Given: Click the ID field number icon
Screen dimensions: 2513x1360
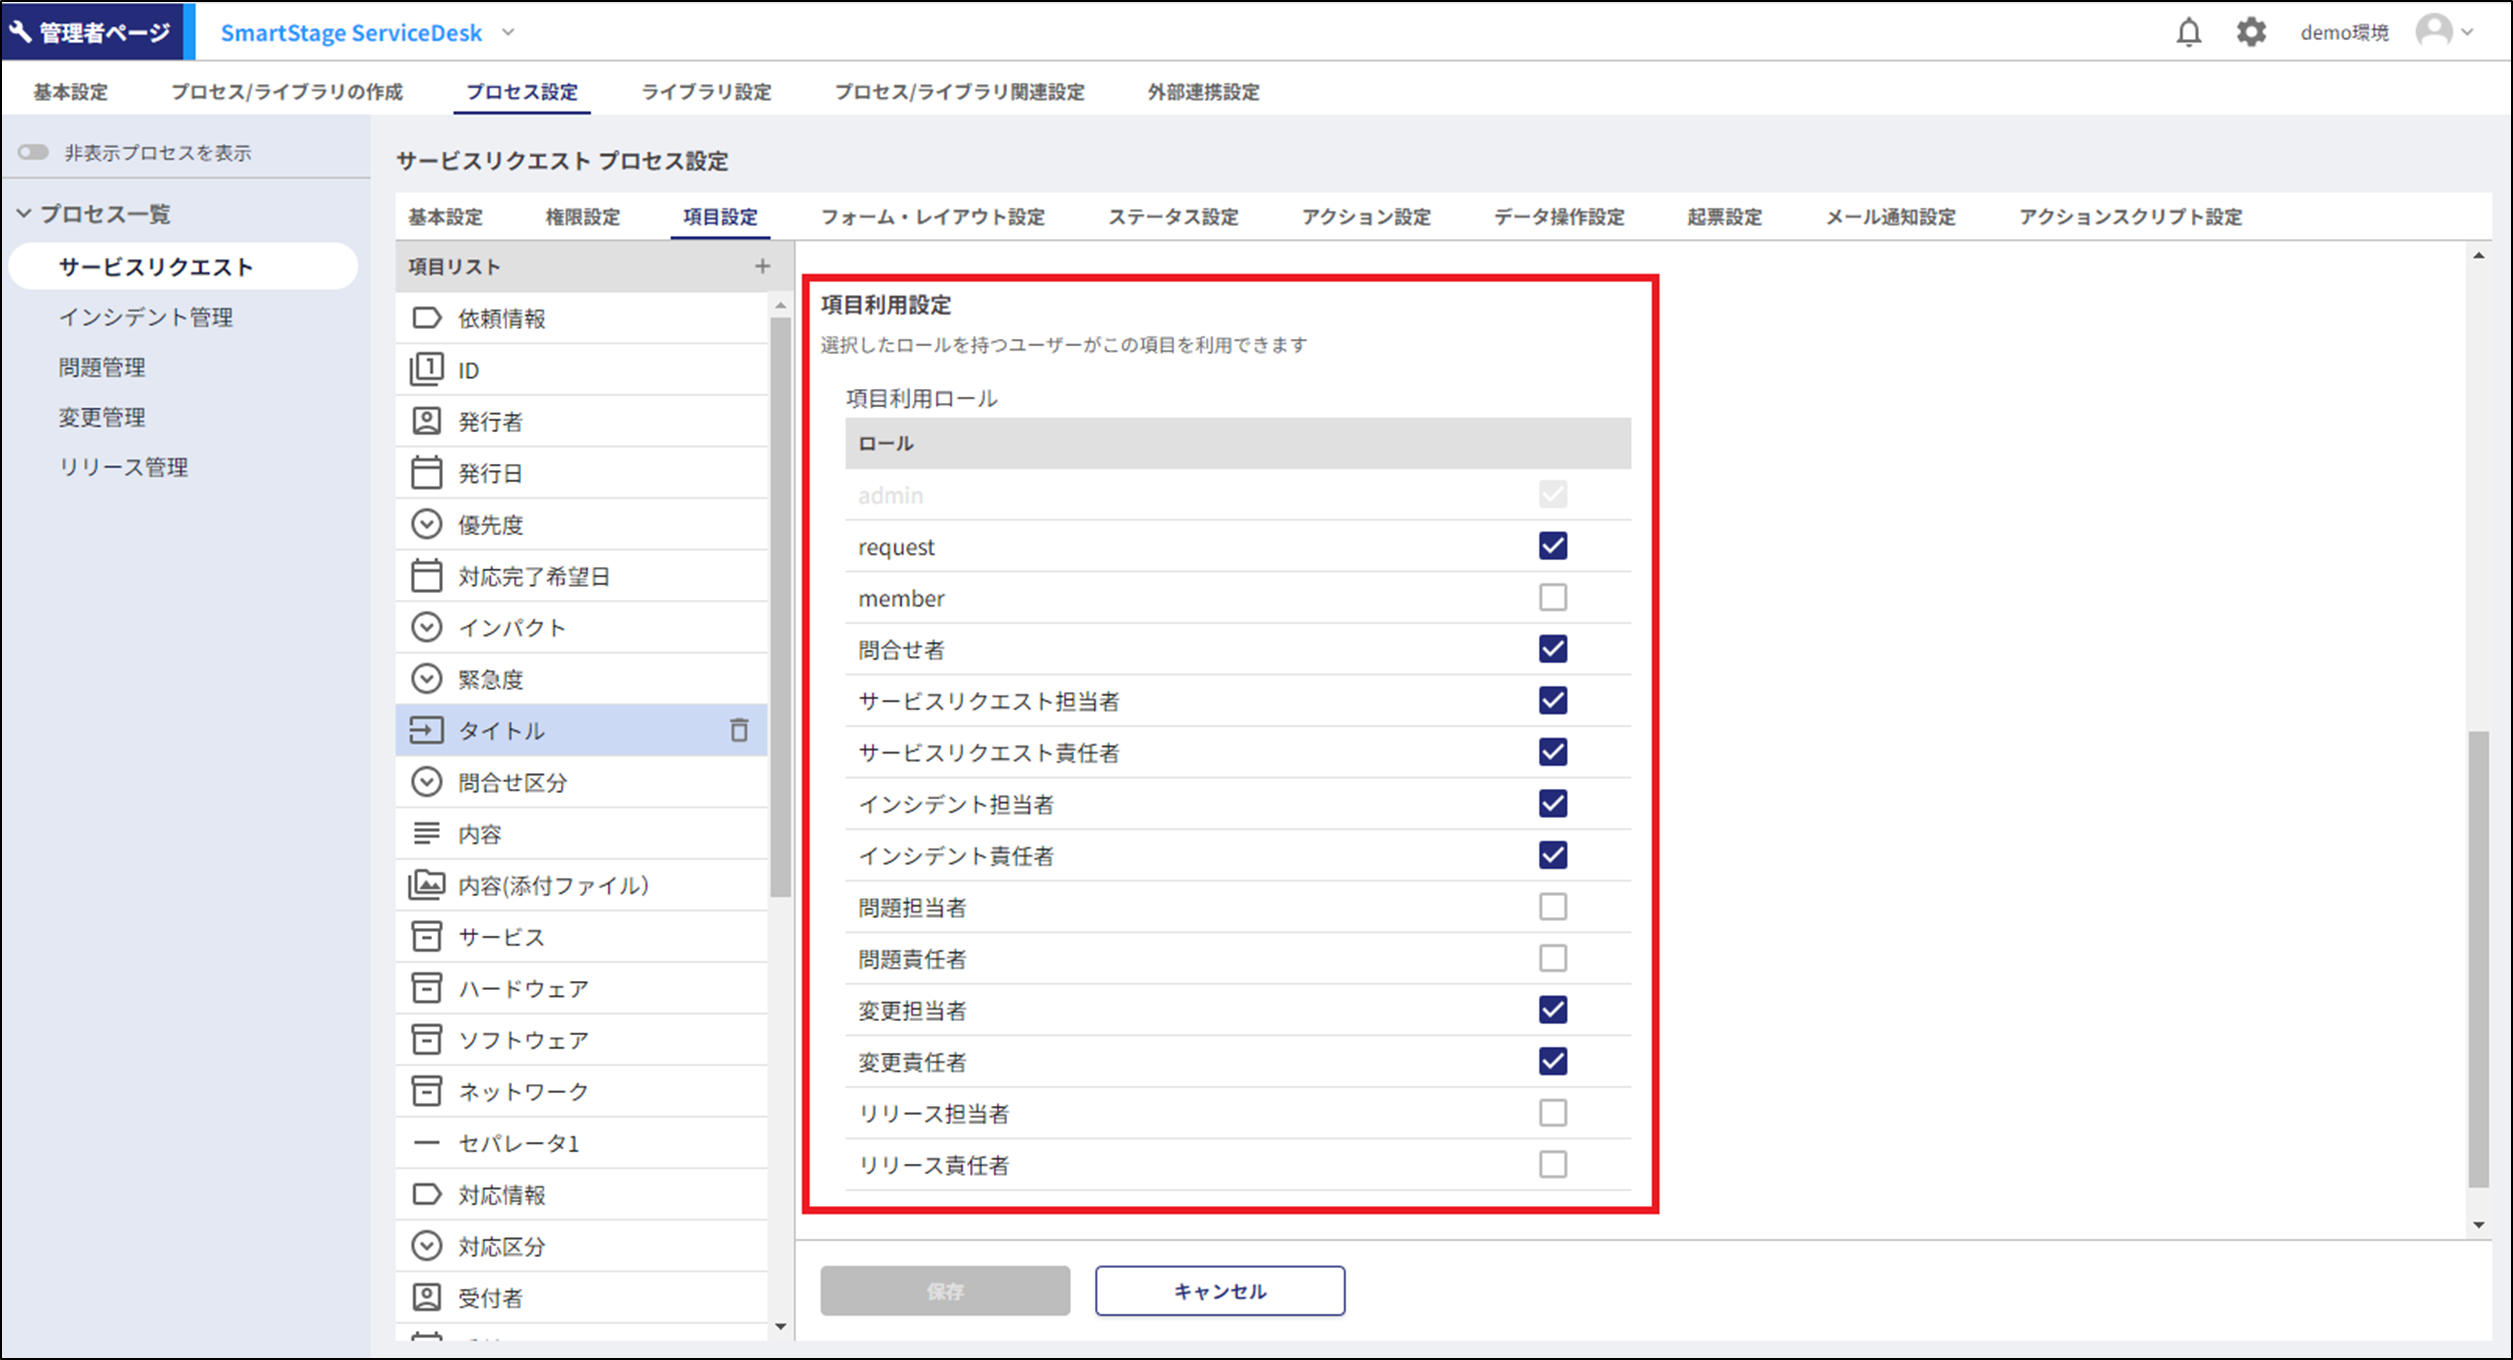Looking at the screenshot, I should coord(427,369).
